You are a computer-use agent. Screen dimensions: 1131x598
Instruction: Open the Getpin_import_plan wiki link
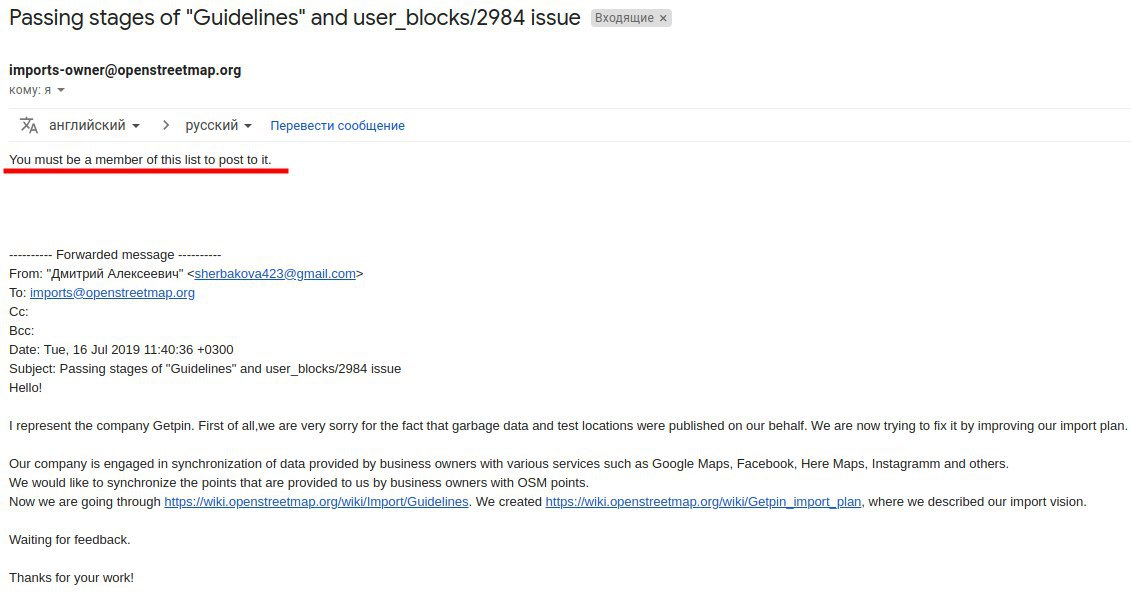pos(703,501)
